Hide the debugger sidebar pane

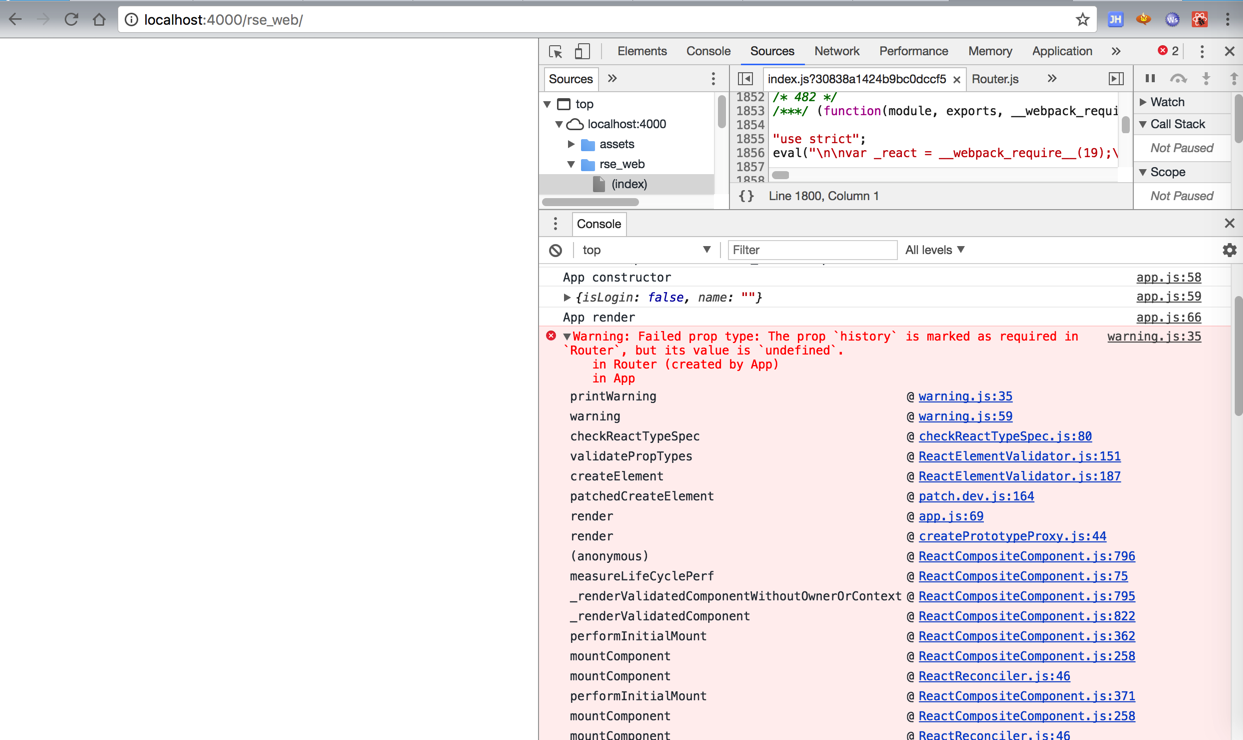1116,79
